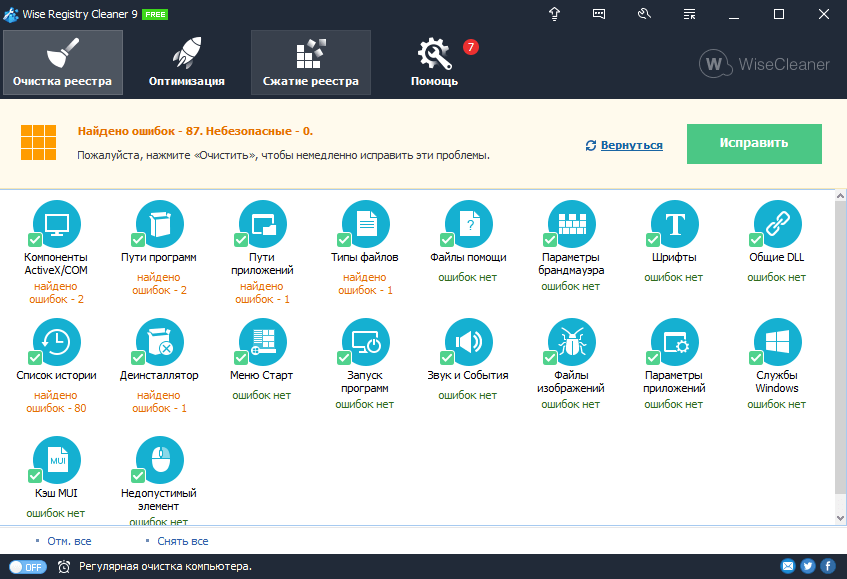Click the Параметры приложений label
Image resolution: width=847 pixels, height=579 pixels.
pos(674,381)
